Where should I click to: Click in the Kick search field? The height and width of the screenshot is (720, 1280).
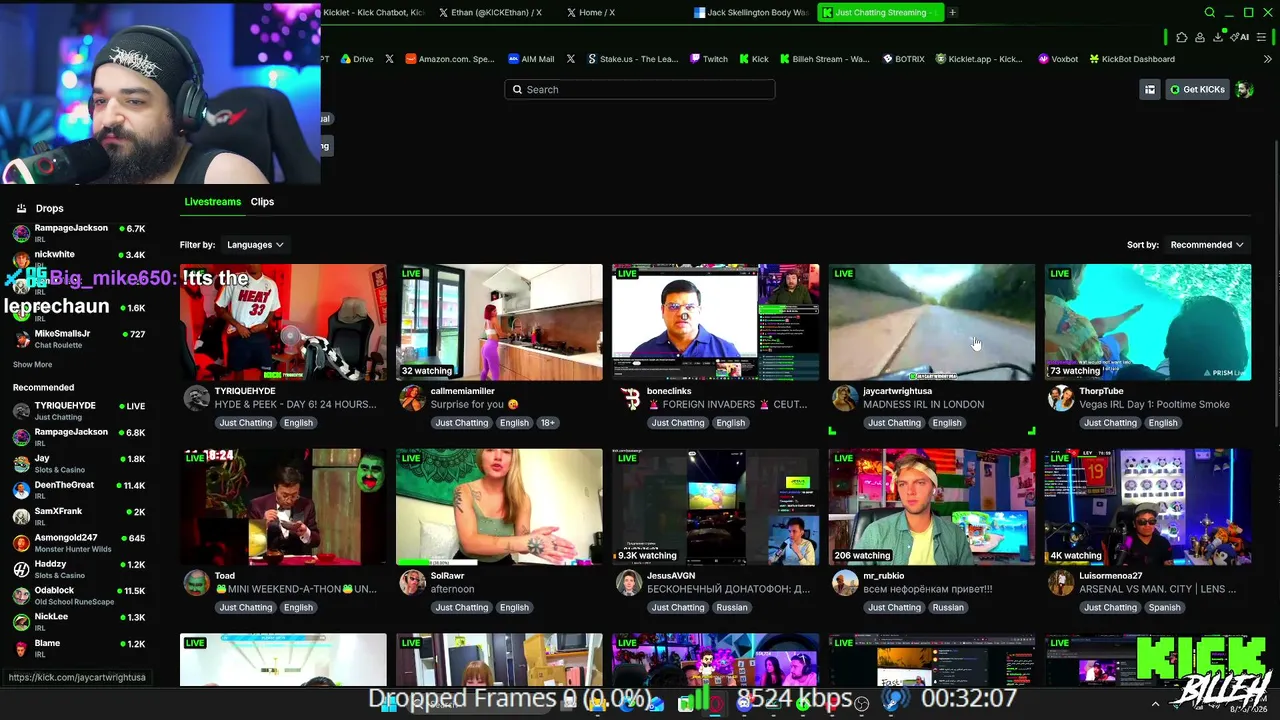pyautogui.click(x=640, y=90)
